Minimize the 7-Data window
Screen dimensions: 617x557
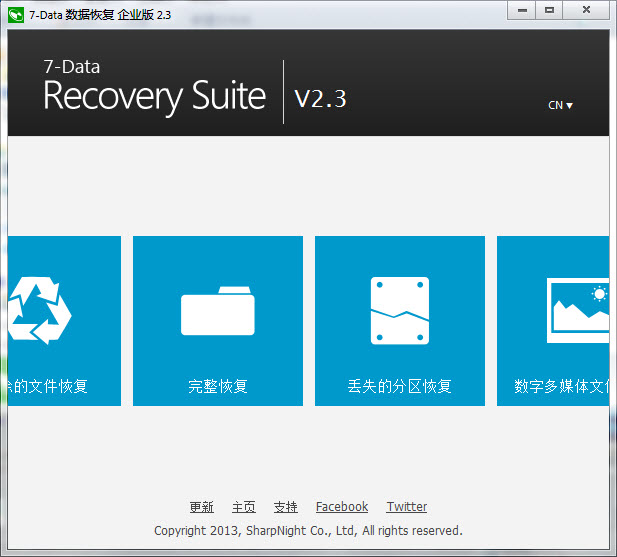click(x=522, y=10)
